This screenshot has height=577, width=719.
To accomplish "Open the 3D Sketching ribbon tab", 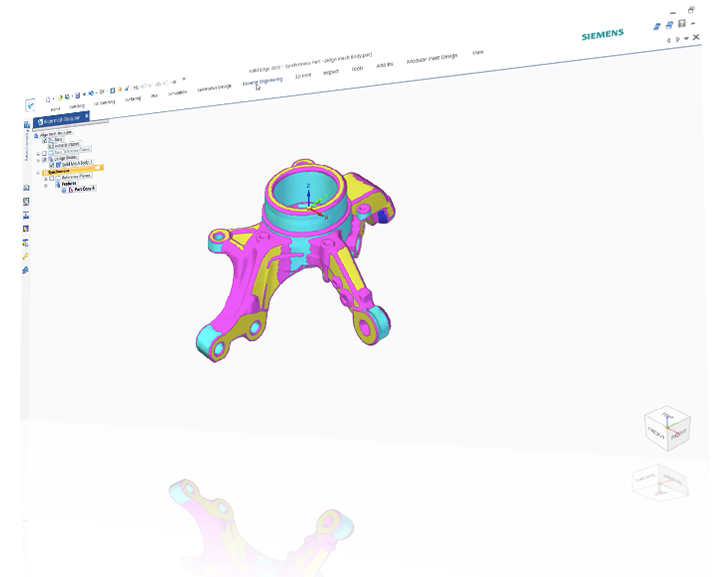I will (105, 102).
